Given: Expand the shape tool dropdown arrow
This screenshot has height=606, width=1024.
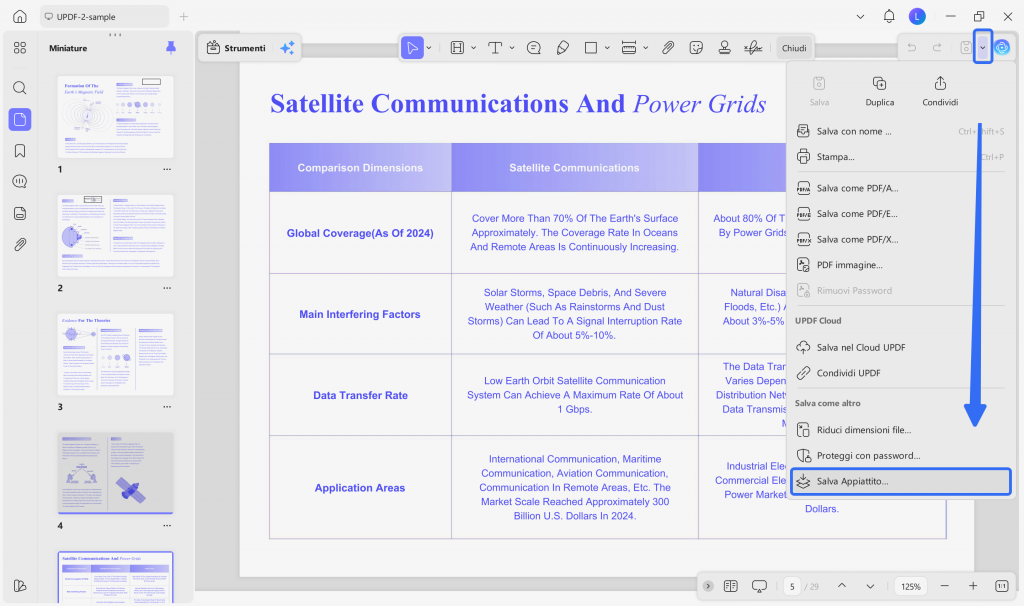Looking at the screenshot, I should (x=607, y=48).
